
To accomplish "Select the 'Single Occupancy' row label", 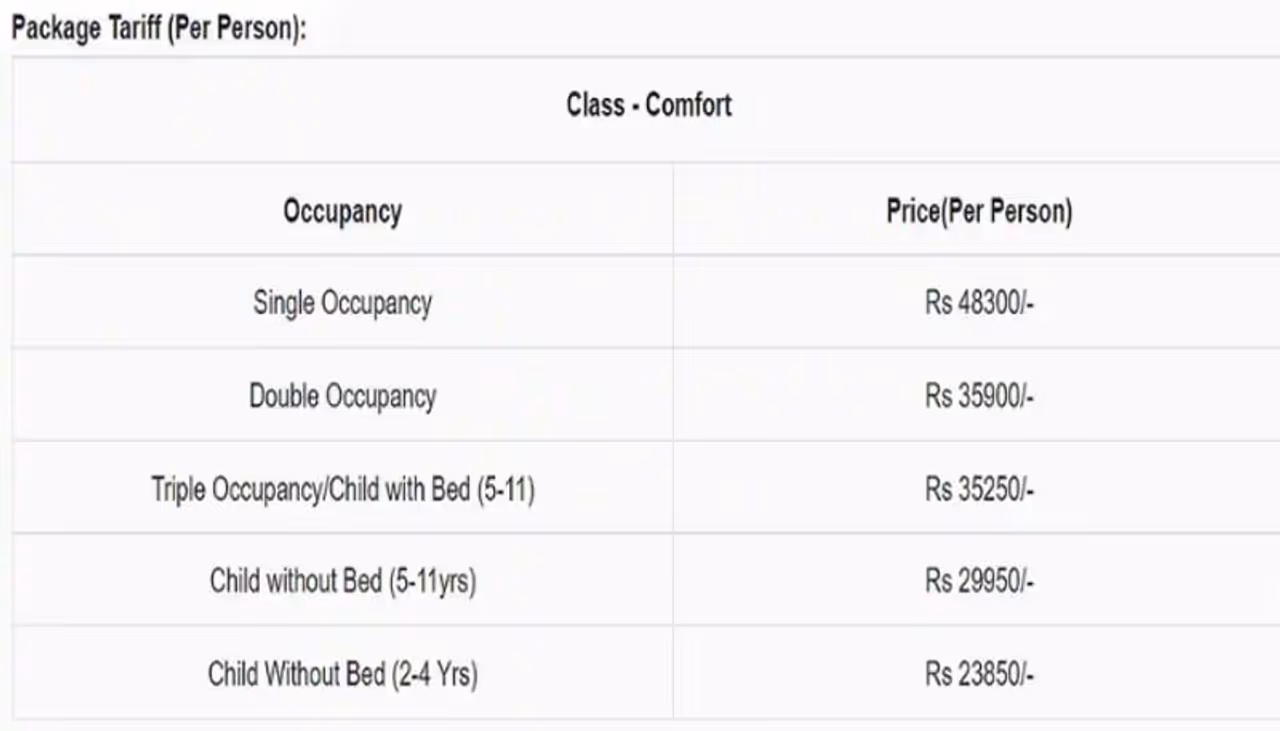I will [x=342, y=303].
